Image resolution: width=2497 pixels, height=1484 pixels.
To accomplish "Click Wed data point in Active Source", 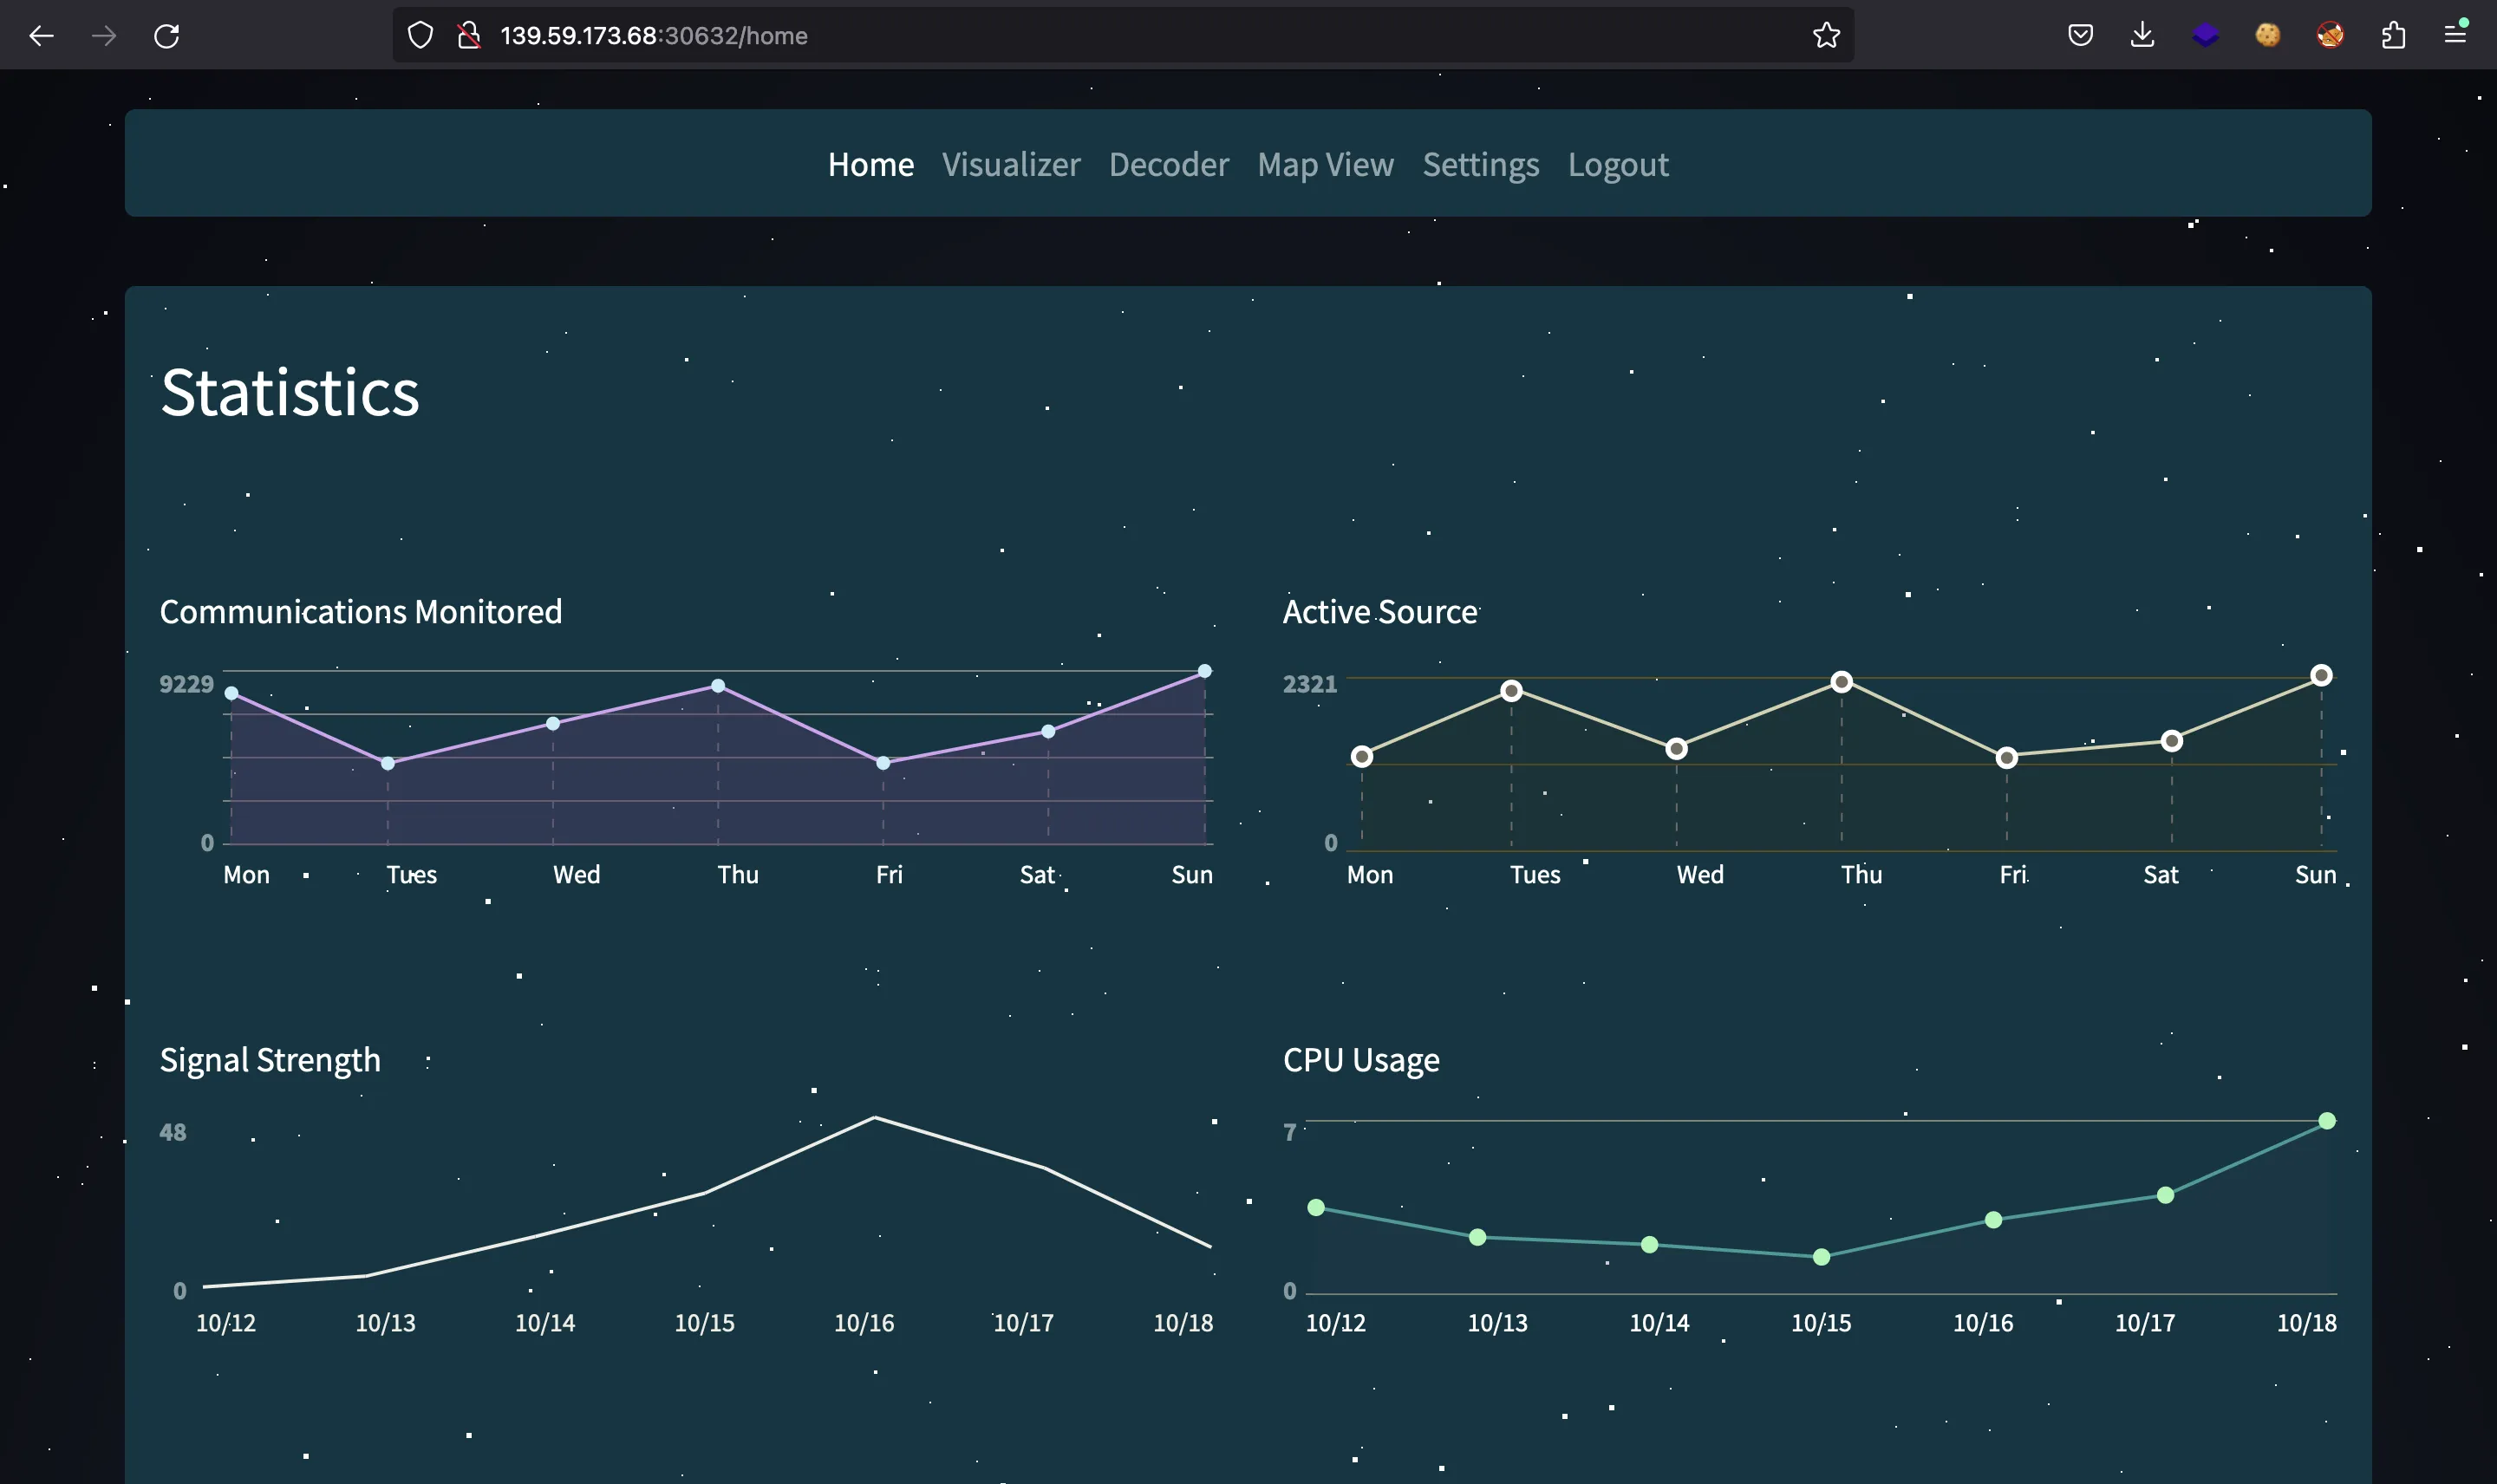I will click(1676, 748).
